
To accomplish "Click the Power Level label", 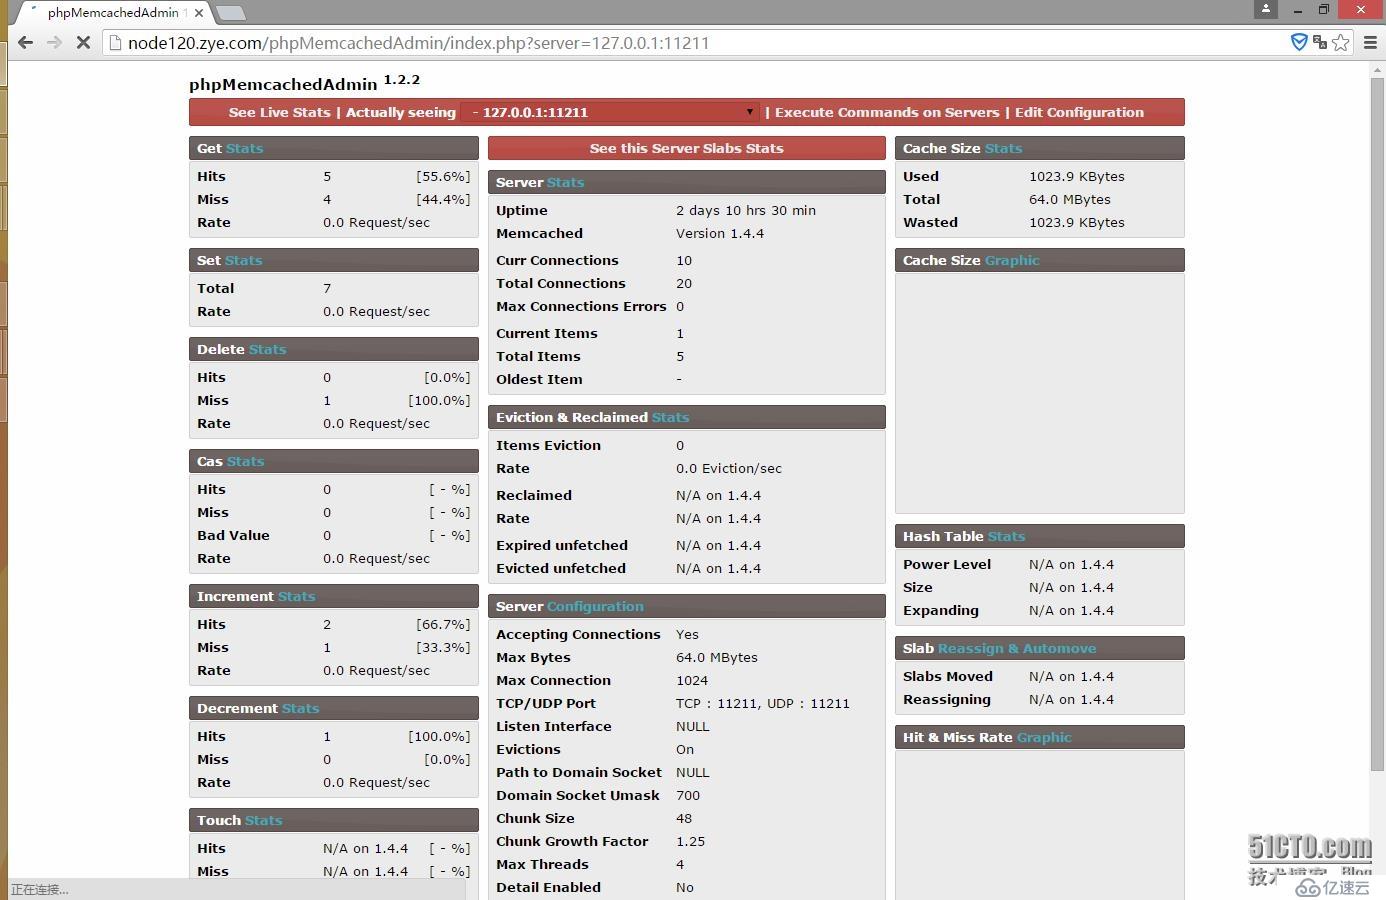I will [947, 564].
